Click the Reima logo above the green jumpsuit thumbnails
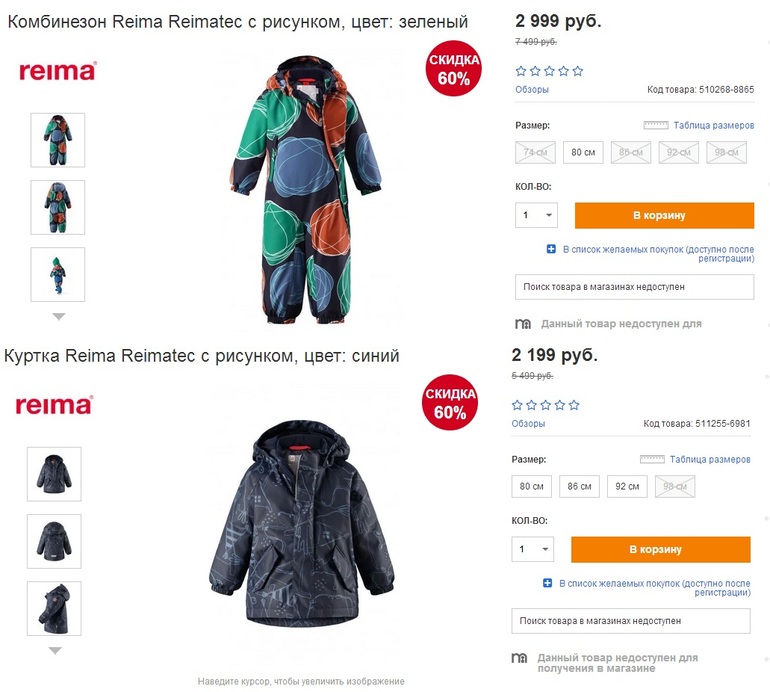The height and width of the screenshot is (692, 770). click(58, 71)
